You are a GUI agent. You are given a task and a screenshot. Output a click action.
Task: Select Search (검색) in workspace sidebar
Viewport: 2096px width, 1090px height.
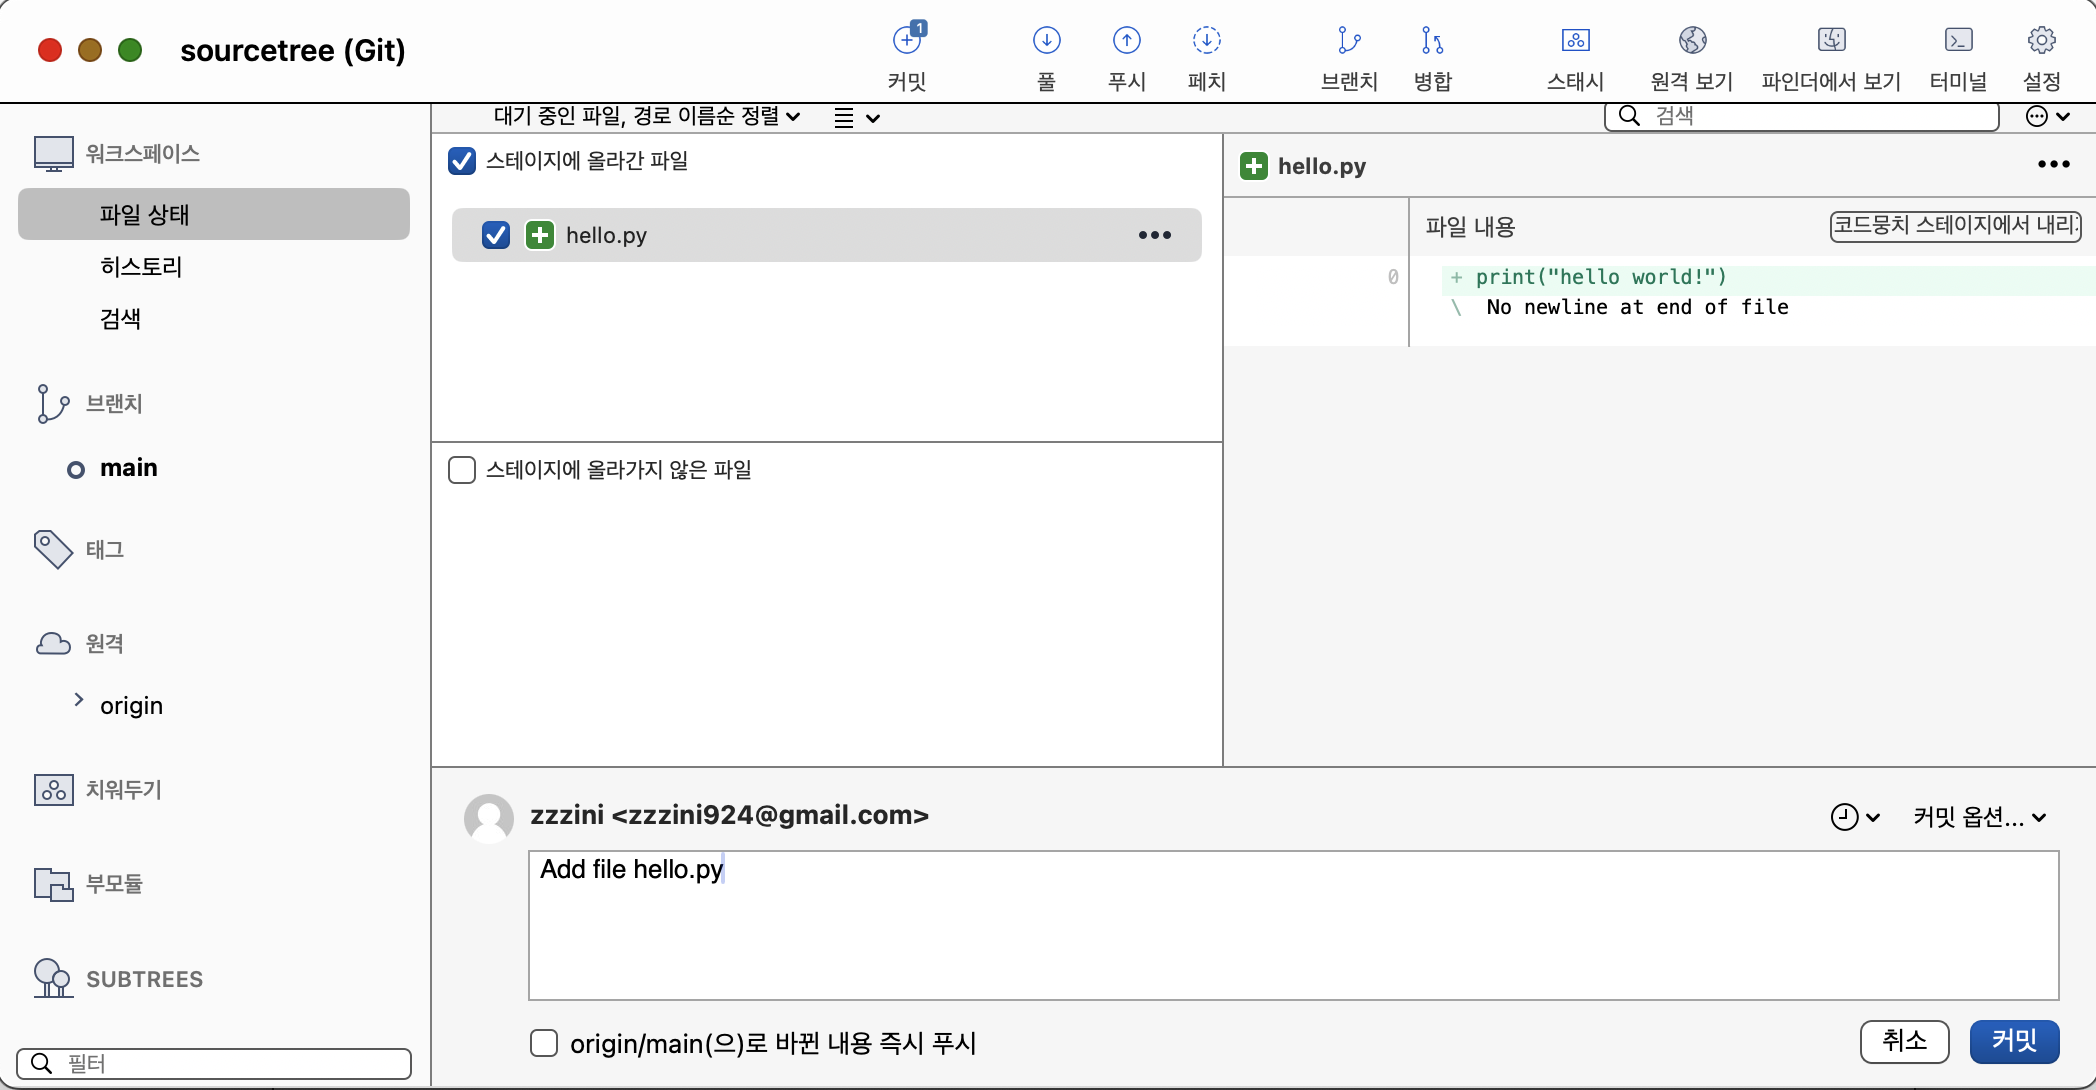point(120,319)
